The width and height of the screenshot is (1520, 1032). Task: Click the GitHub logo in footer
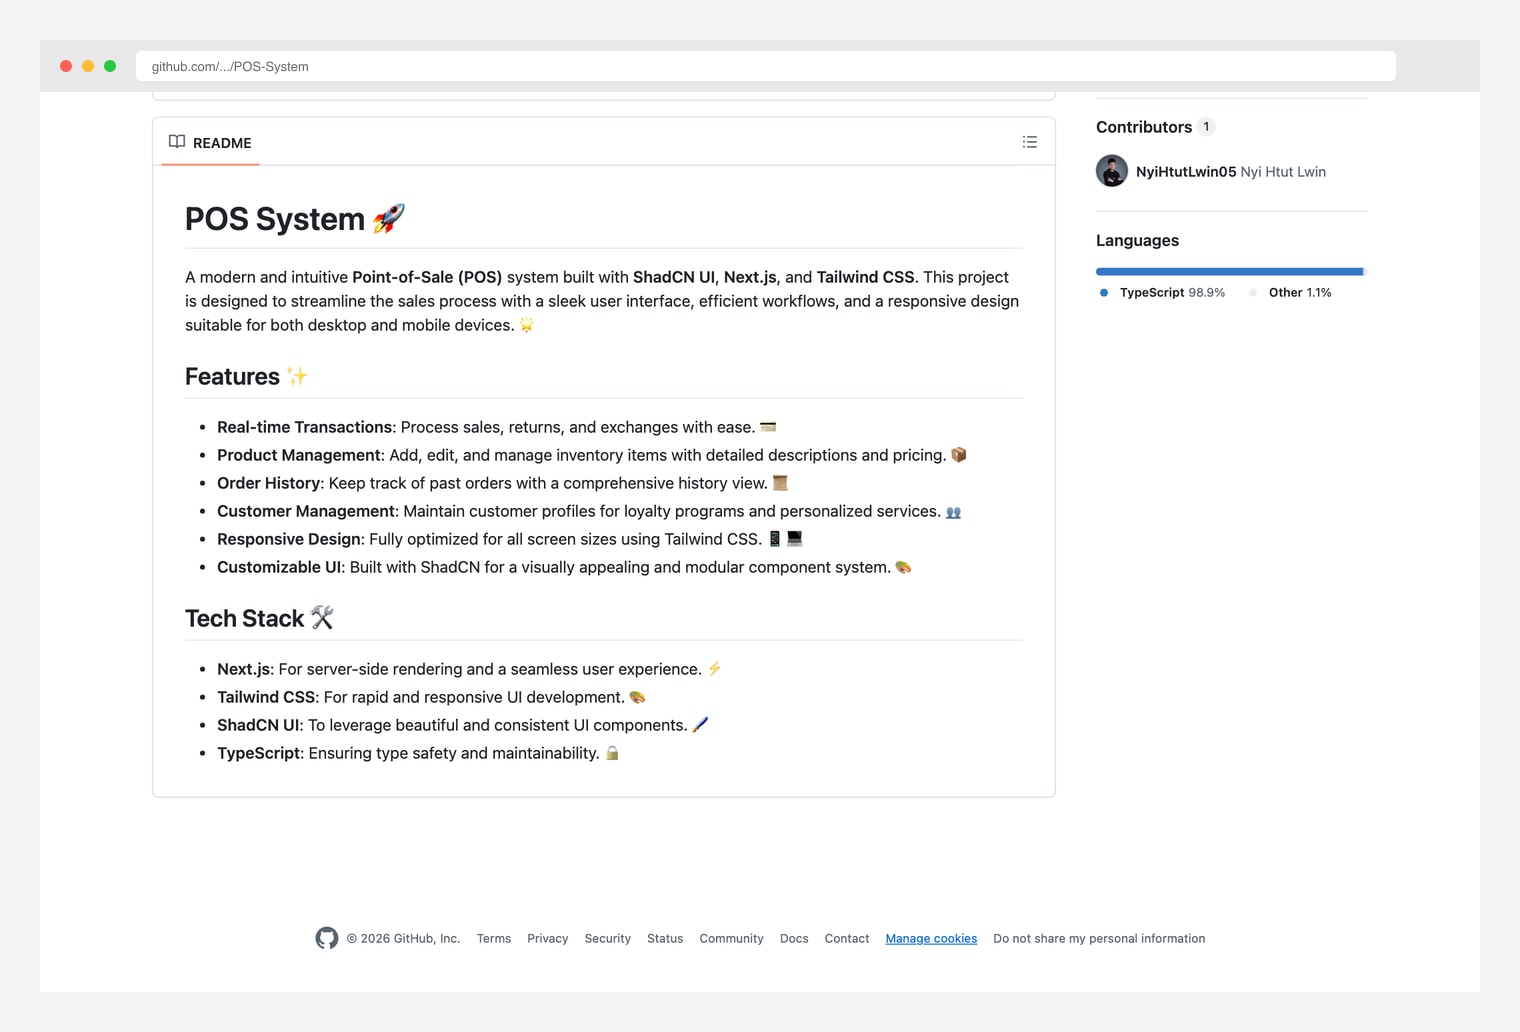click(x=327, y=938)
